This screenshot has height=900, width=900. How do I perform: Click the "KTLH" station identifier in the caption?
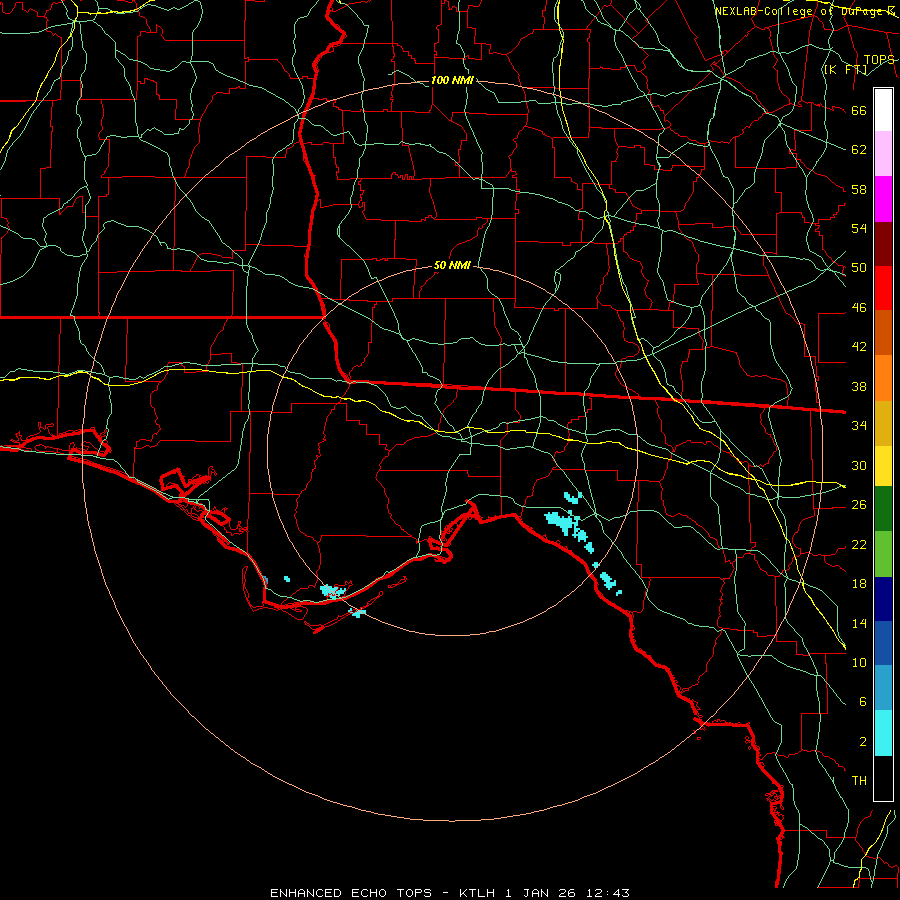point(477,893)
